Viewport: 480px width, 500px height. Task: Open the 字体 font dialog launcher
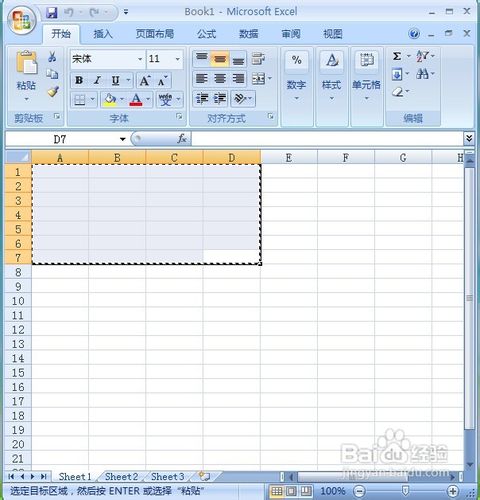(179, 116)
